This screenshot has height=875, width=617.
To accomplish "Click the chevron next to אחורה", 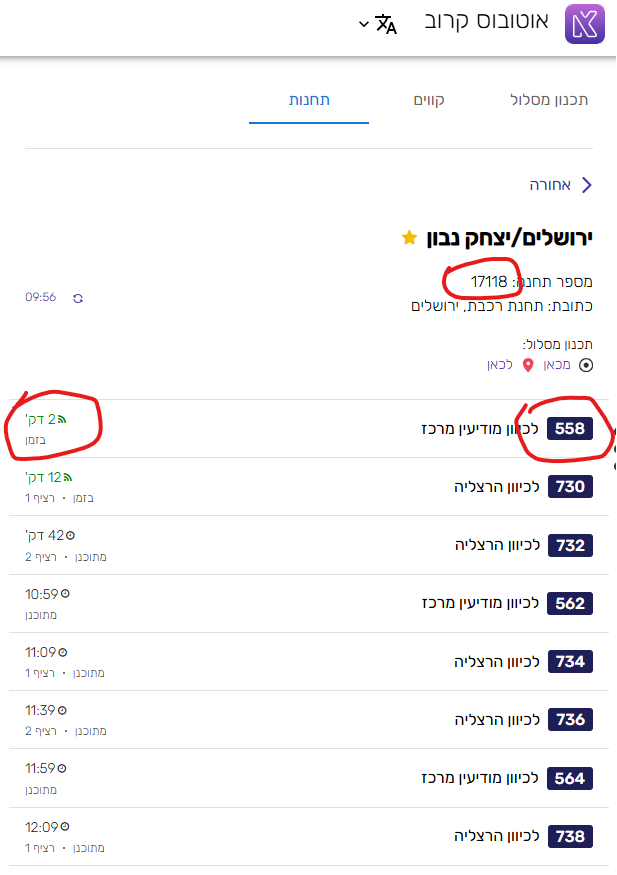I will tap(587, 184).
